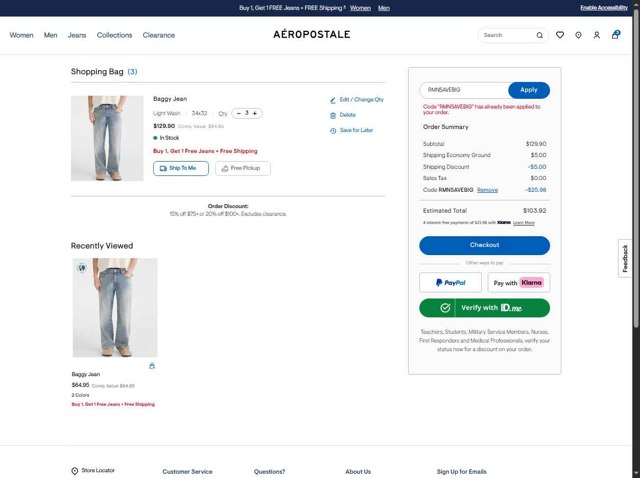
Task: Open Klarna Learn More link
Action: pyautogui.click(x=524, y=223)
